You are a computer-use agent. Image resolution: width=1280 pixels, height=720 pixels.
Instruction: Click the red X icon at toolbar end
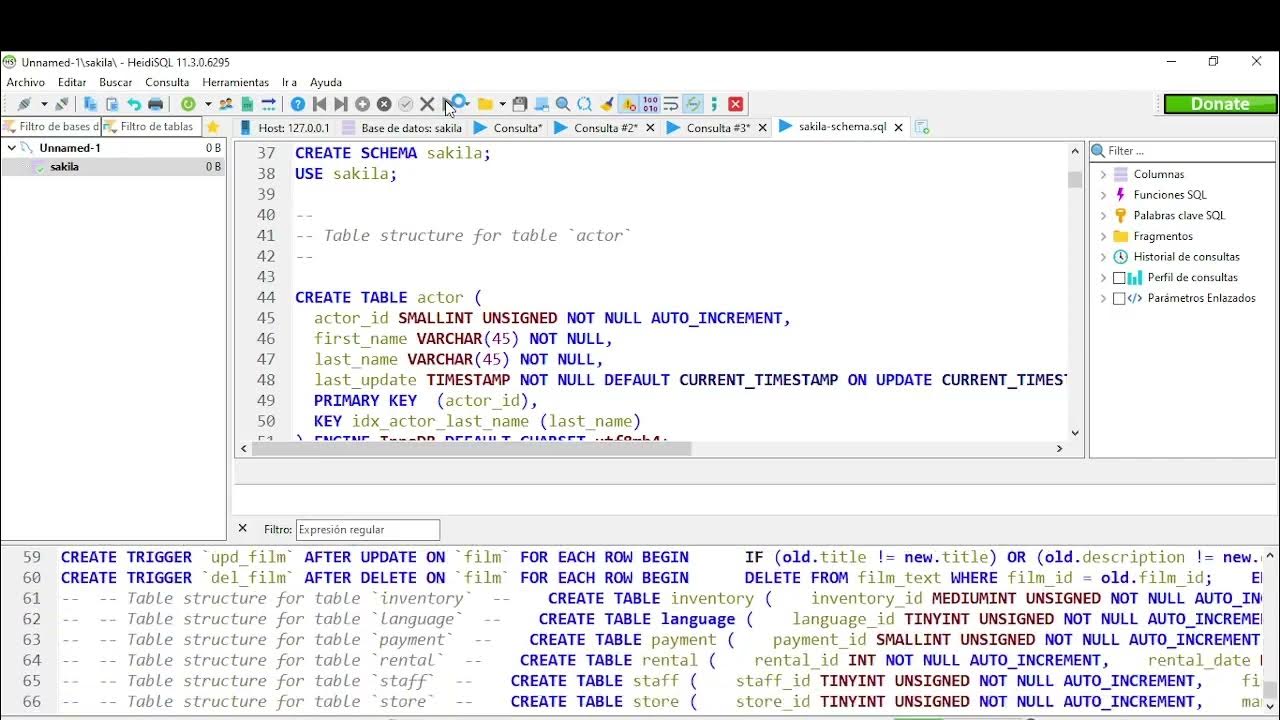736,104
